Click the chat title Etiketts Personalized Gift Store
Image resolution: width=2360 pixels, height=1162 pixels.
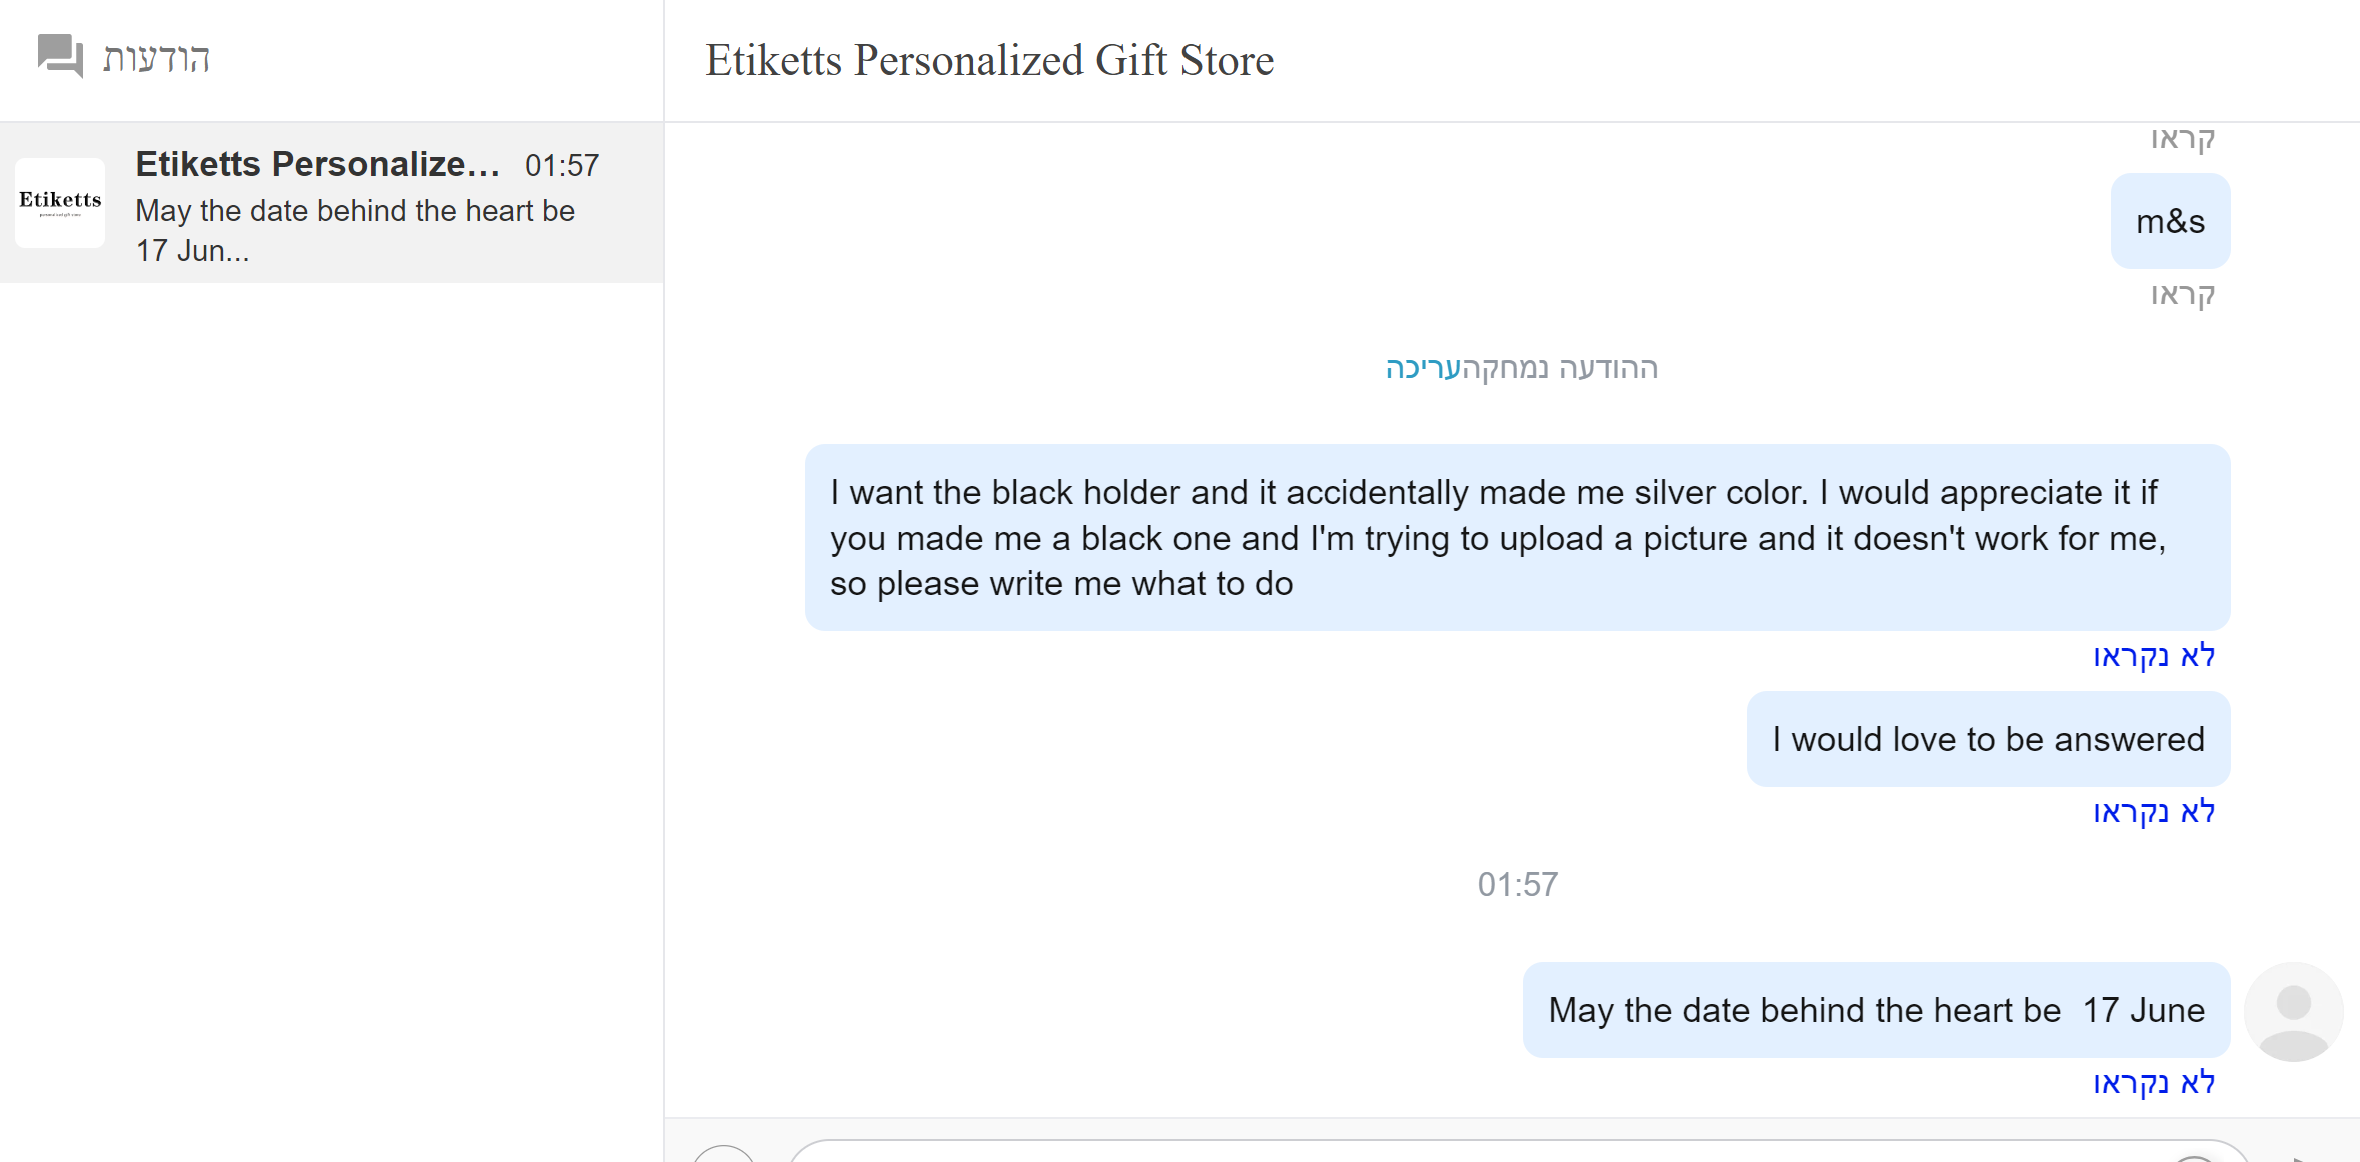tap(989, 60)
